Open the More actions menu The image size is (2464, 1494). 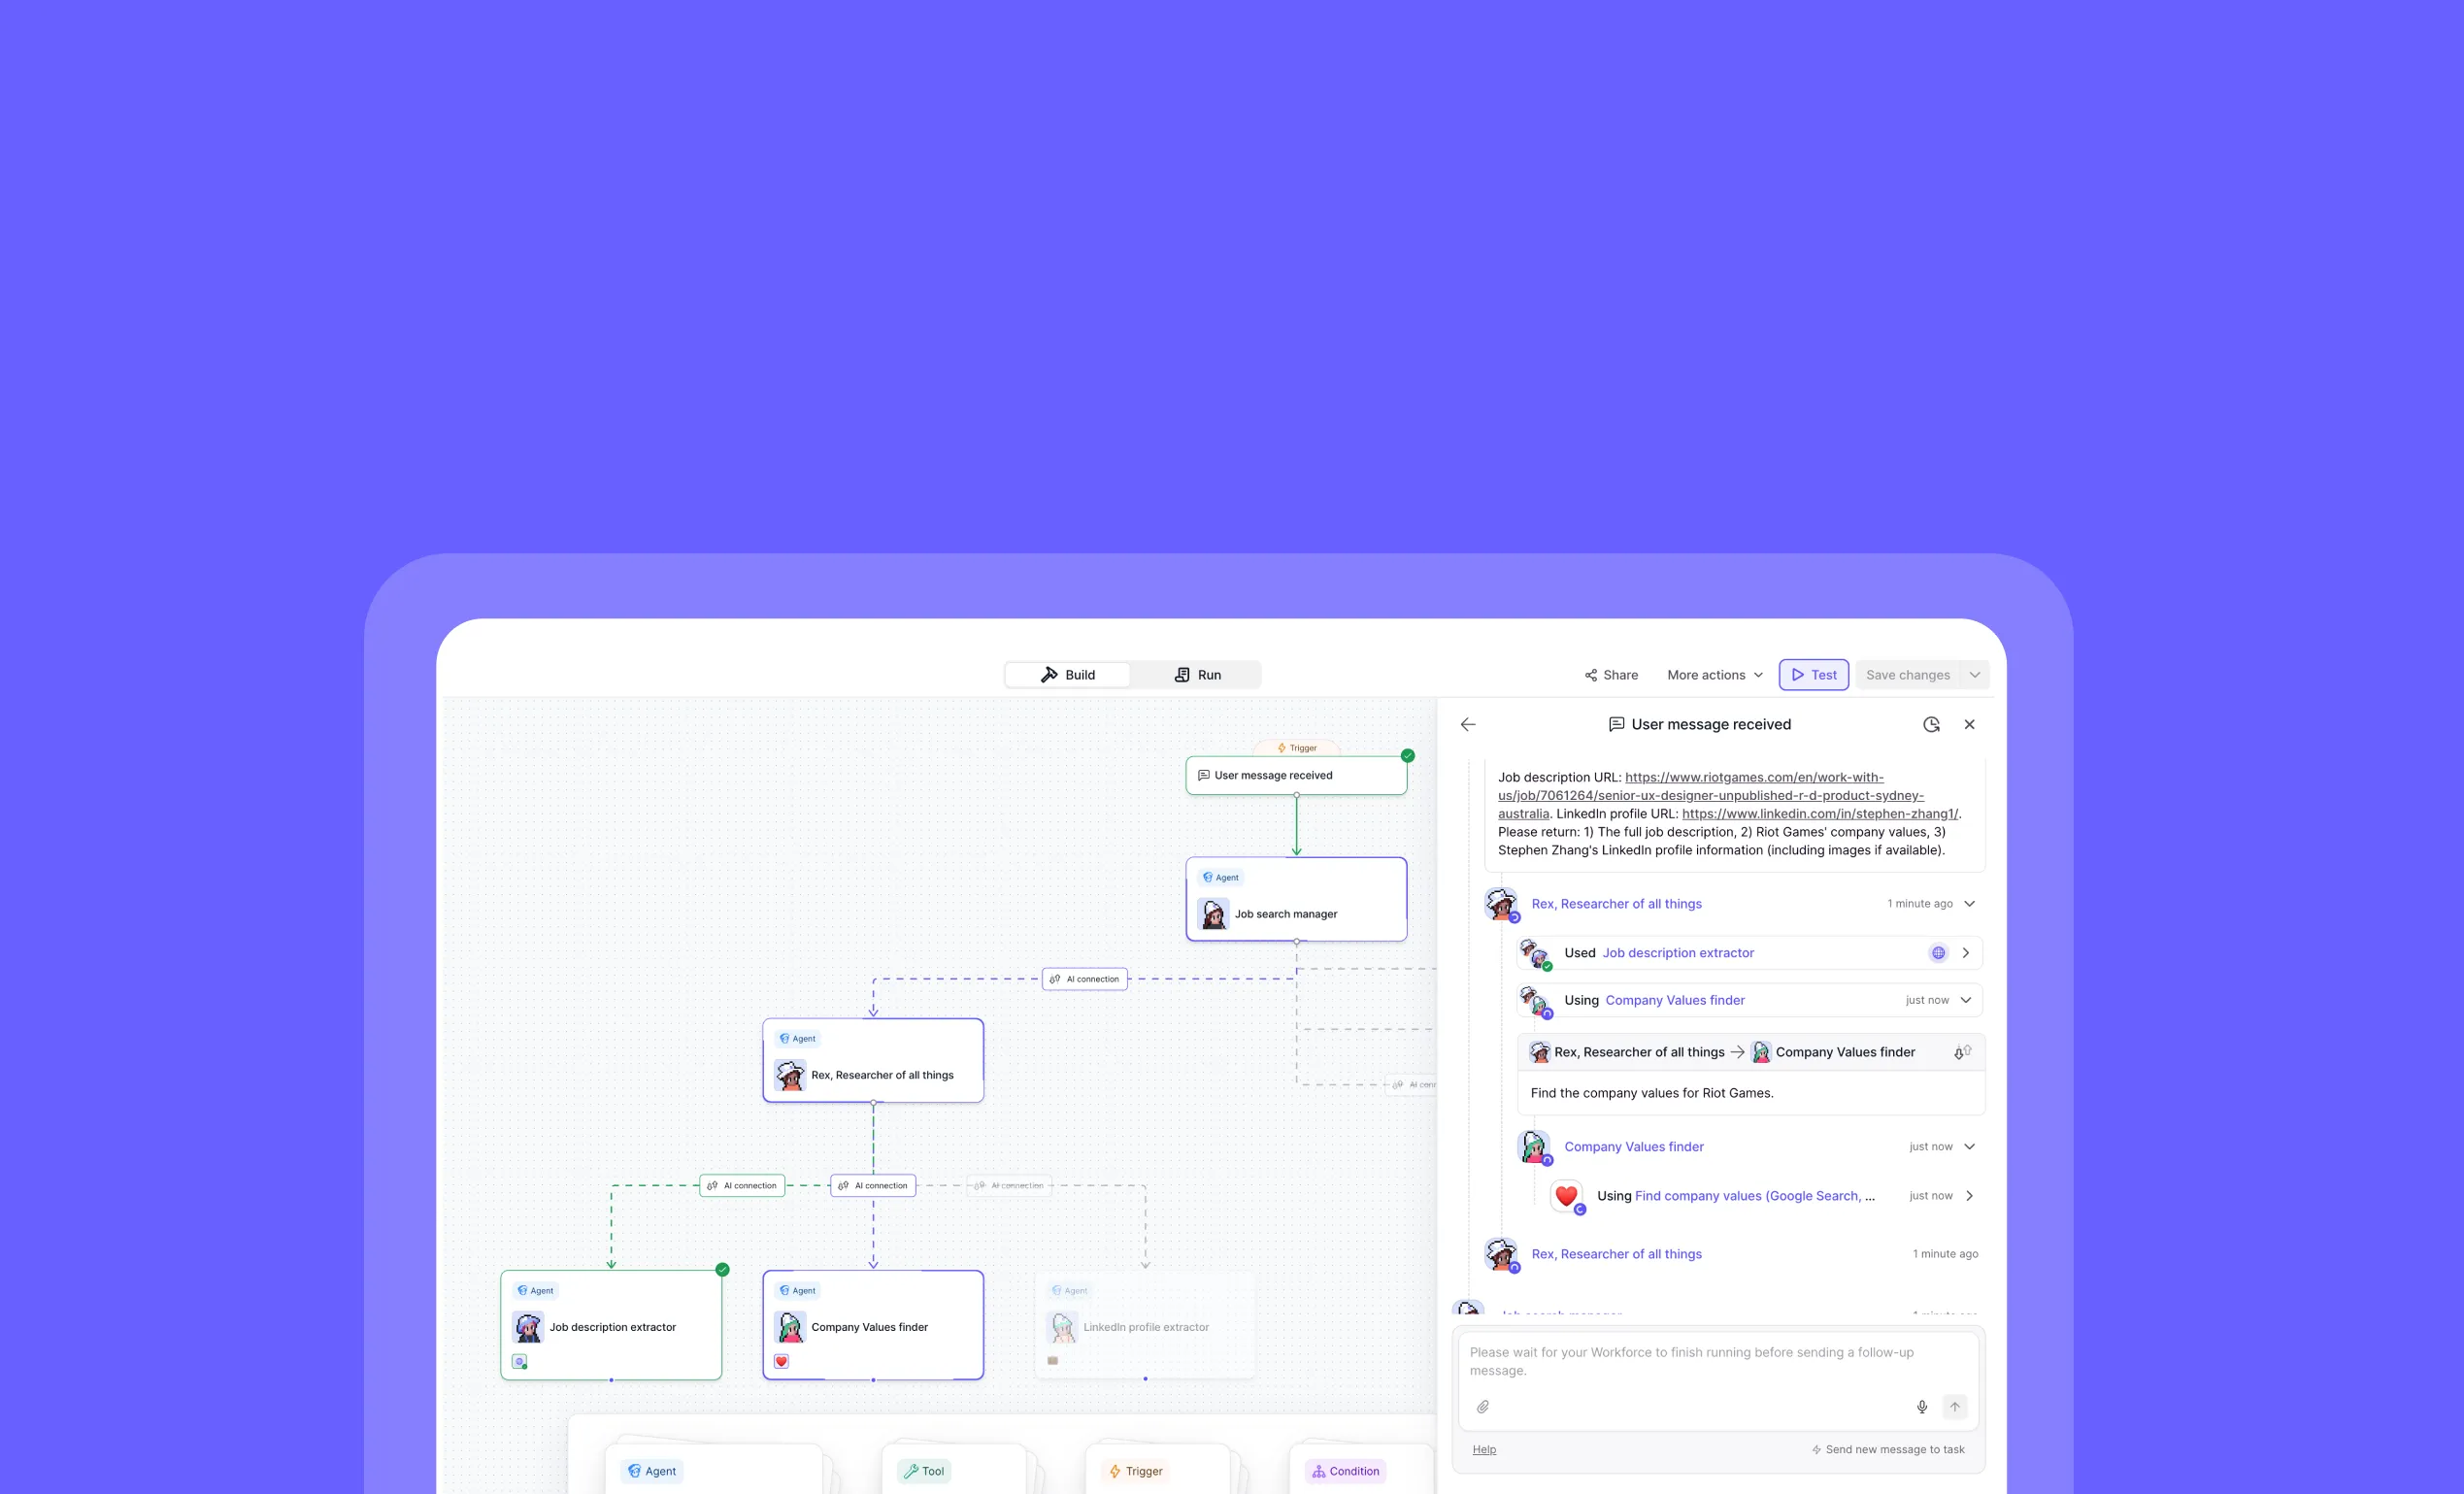1714,675
